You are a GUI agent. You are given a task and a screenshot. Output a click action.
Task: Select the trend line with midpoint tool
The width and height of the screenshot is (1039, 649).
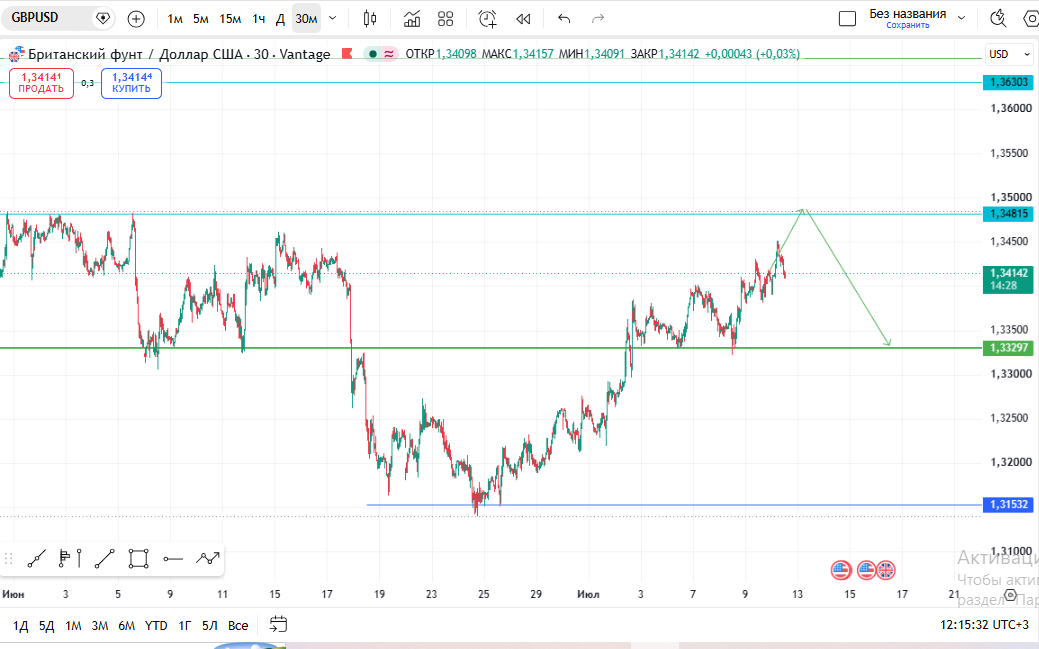[36, 559]
